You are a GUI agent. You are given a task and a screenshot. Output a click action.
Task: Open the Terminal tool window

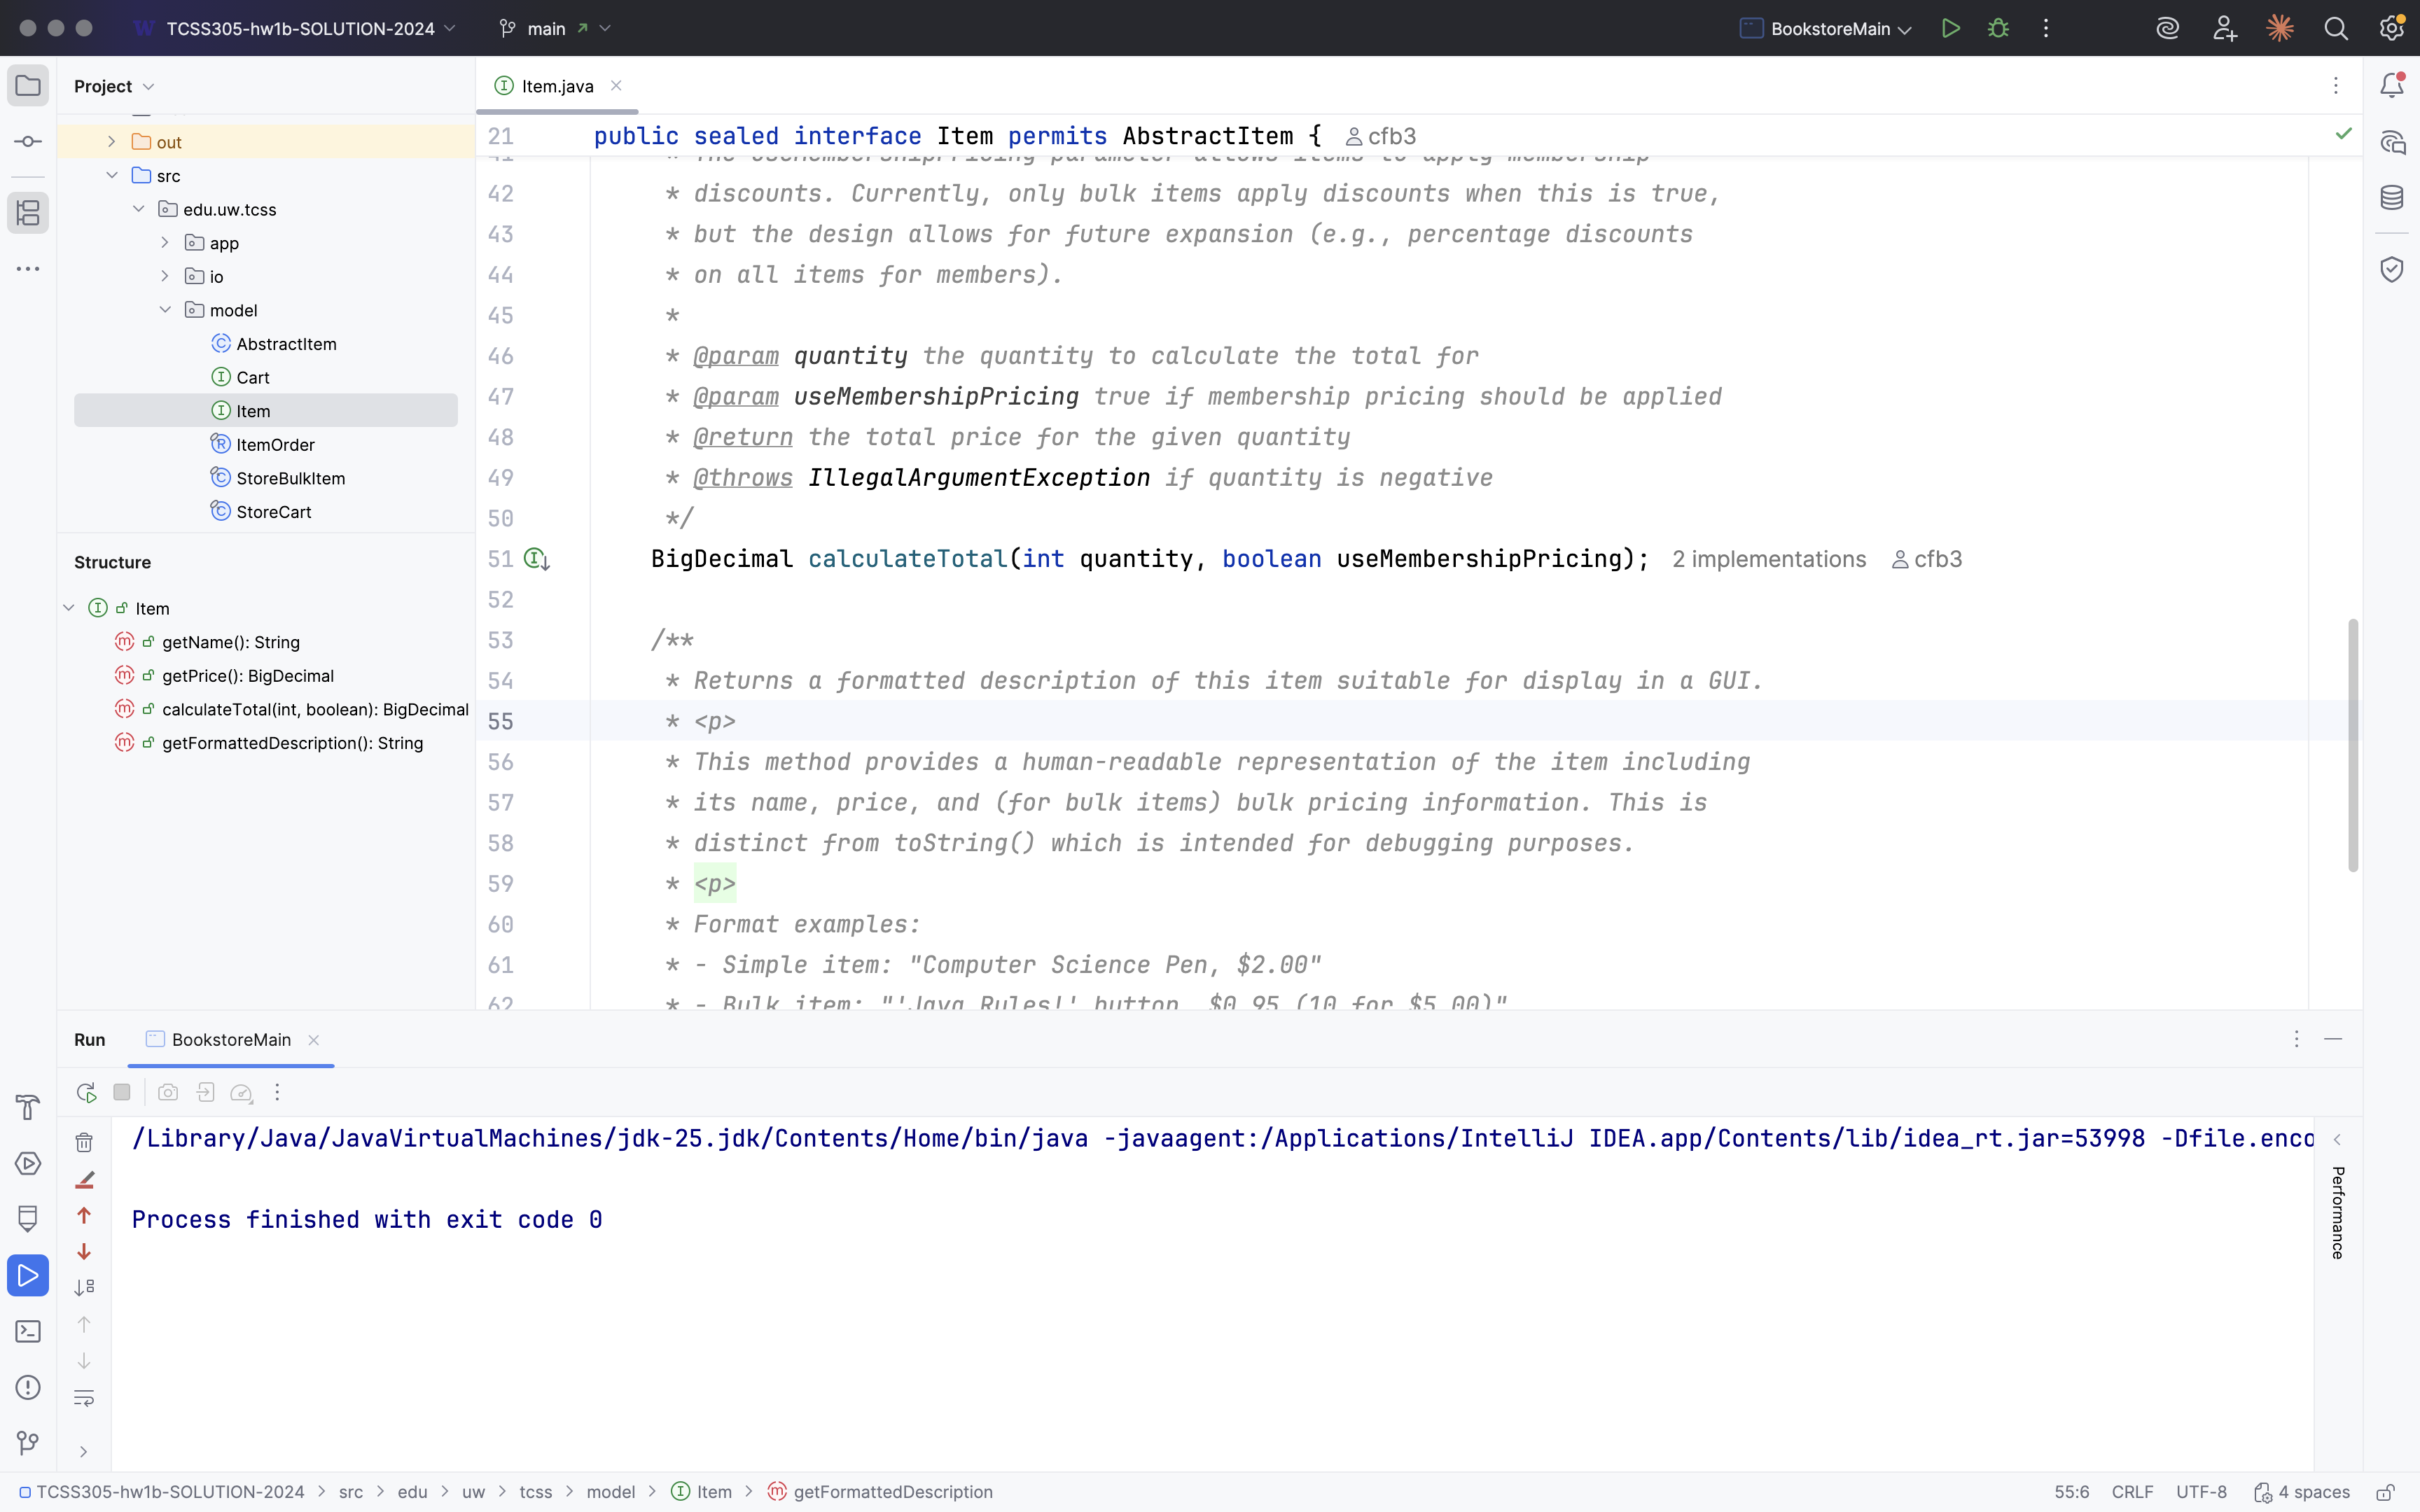click(x=27, y=1331)
